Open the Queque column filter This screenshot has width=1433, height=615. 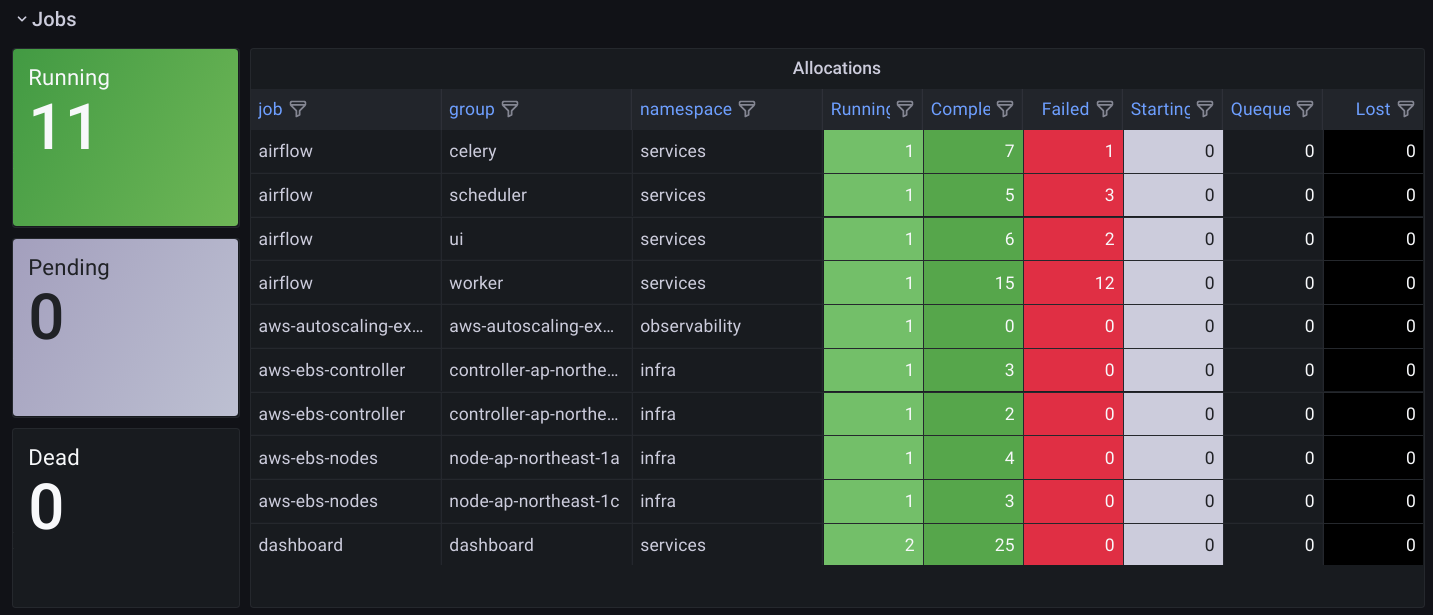[x=1305, y=109]
